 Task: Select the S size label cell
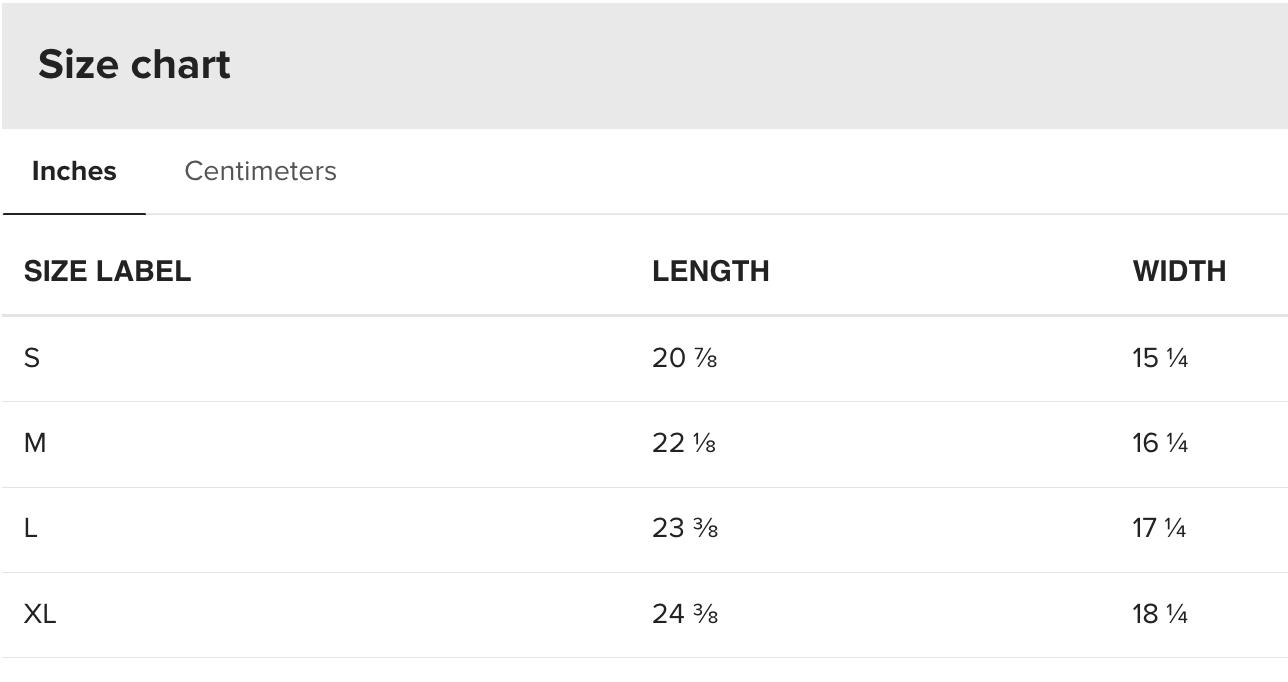(32, 358)
